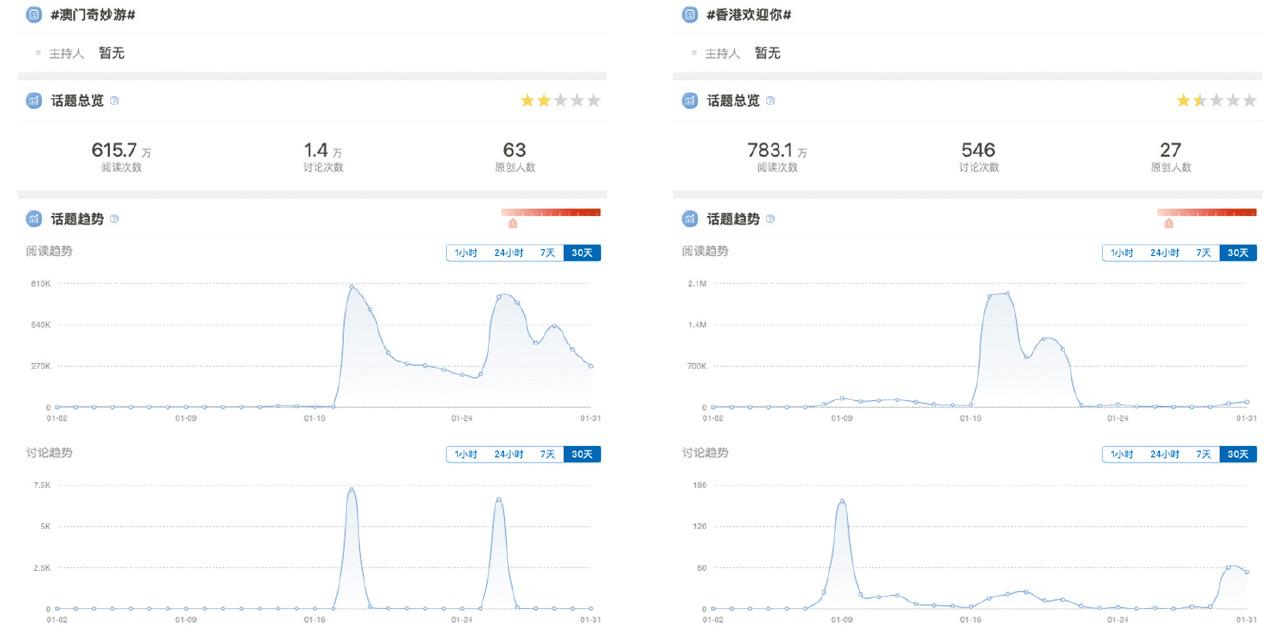1280x633 pixels.
Task: Click the #香港欢迎你# topic title
Action: [x=748, y=15]
